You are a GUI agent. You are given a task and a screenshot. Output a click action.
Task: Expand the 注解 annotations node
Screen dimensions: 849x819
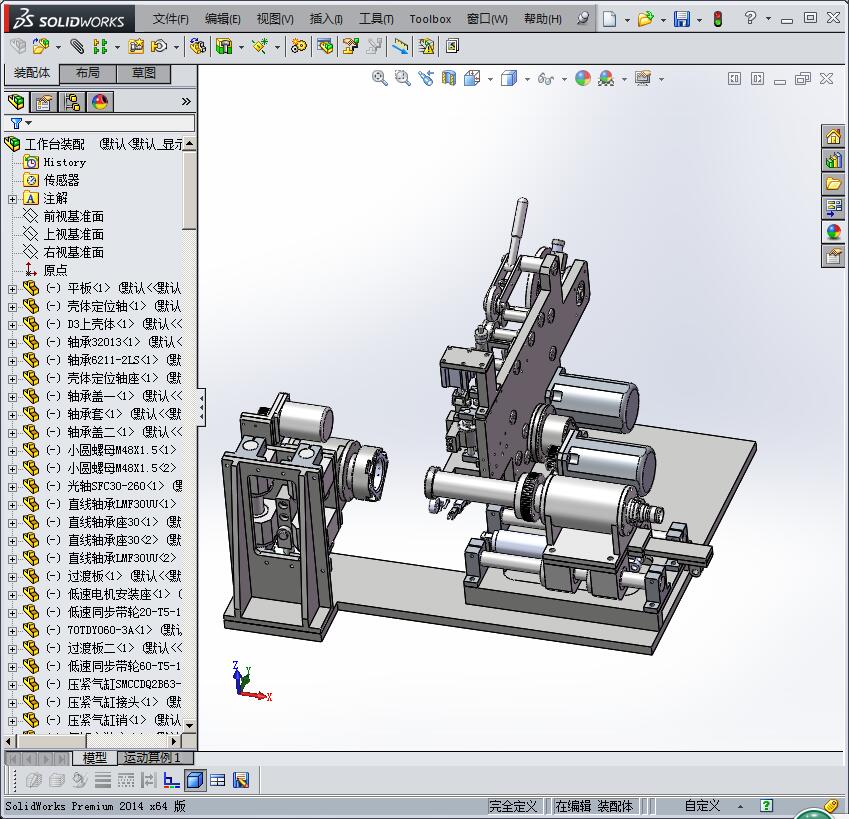click(x=12, y=199)
